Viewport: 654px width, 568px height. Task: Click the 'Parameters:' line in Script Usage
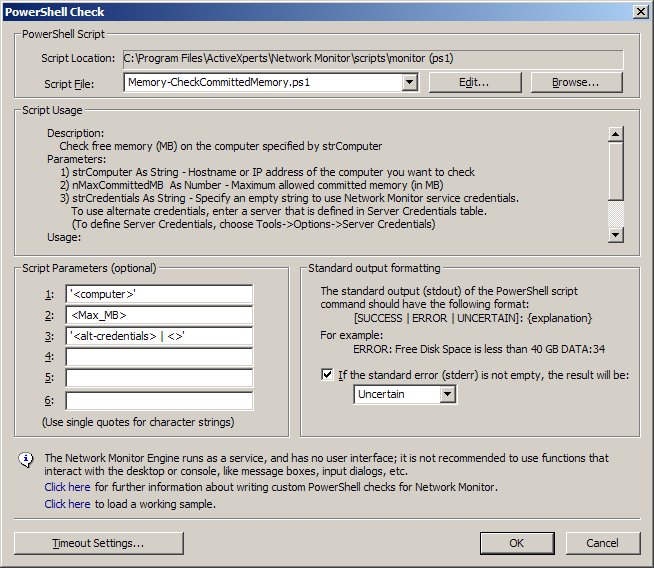(x=76, y=159)
